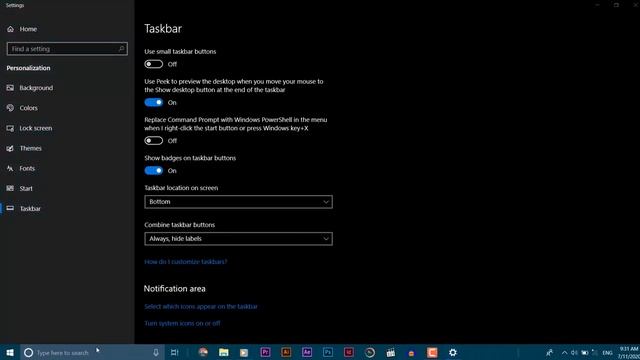Enable Replace Command Prompt with PowerShell toggle
This screenshot has width=640, height=360.
[x=153, y=141]
